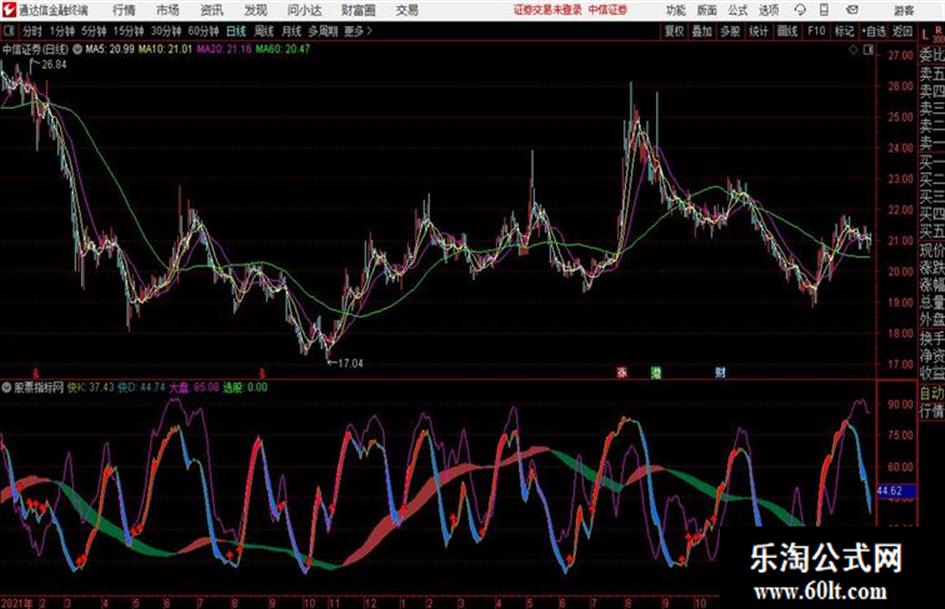Image resolution: width=945 pixels, height=609 pixels.
Task: Click the 自选 watchlist toolbar button
Action: pyautogui.click(x=874, y=31)
